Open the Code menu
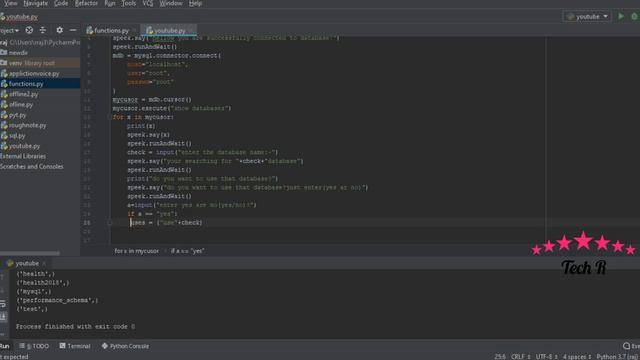The height and width of the screenshot is (360, 640). pos(61,3)
